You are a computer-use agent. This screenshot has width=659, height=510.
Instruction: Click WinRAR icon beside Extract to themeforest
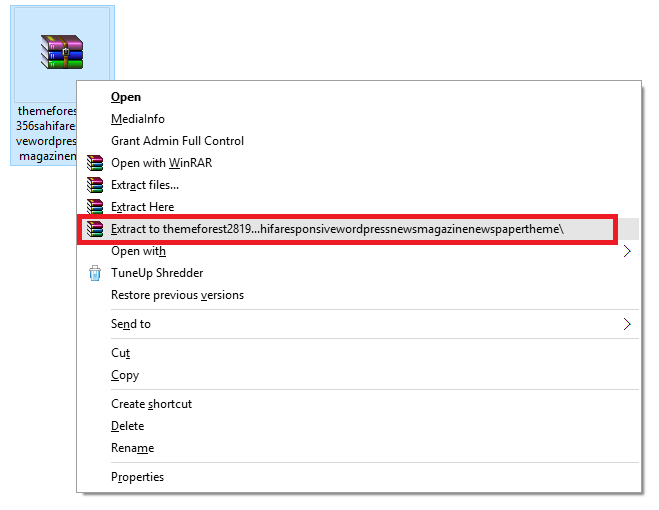[95, 229]
